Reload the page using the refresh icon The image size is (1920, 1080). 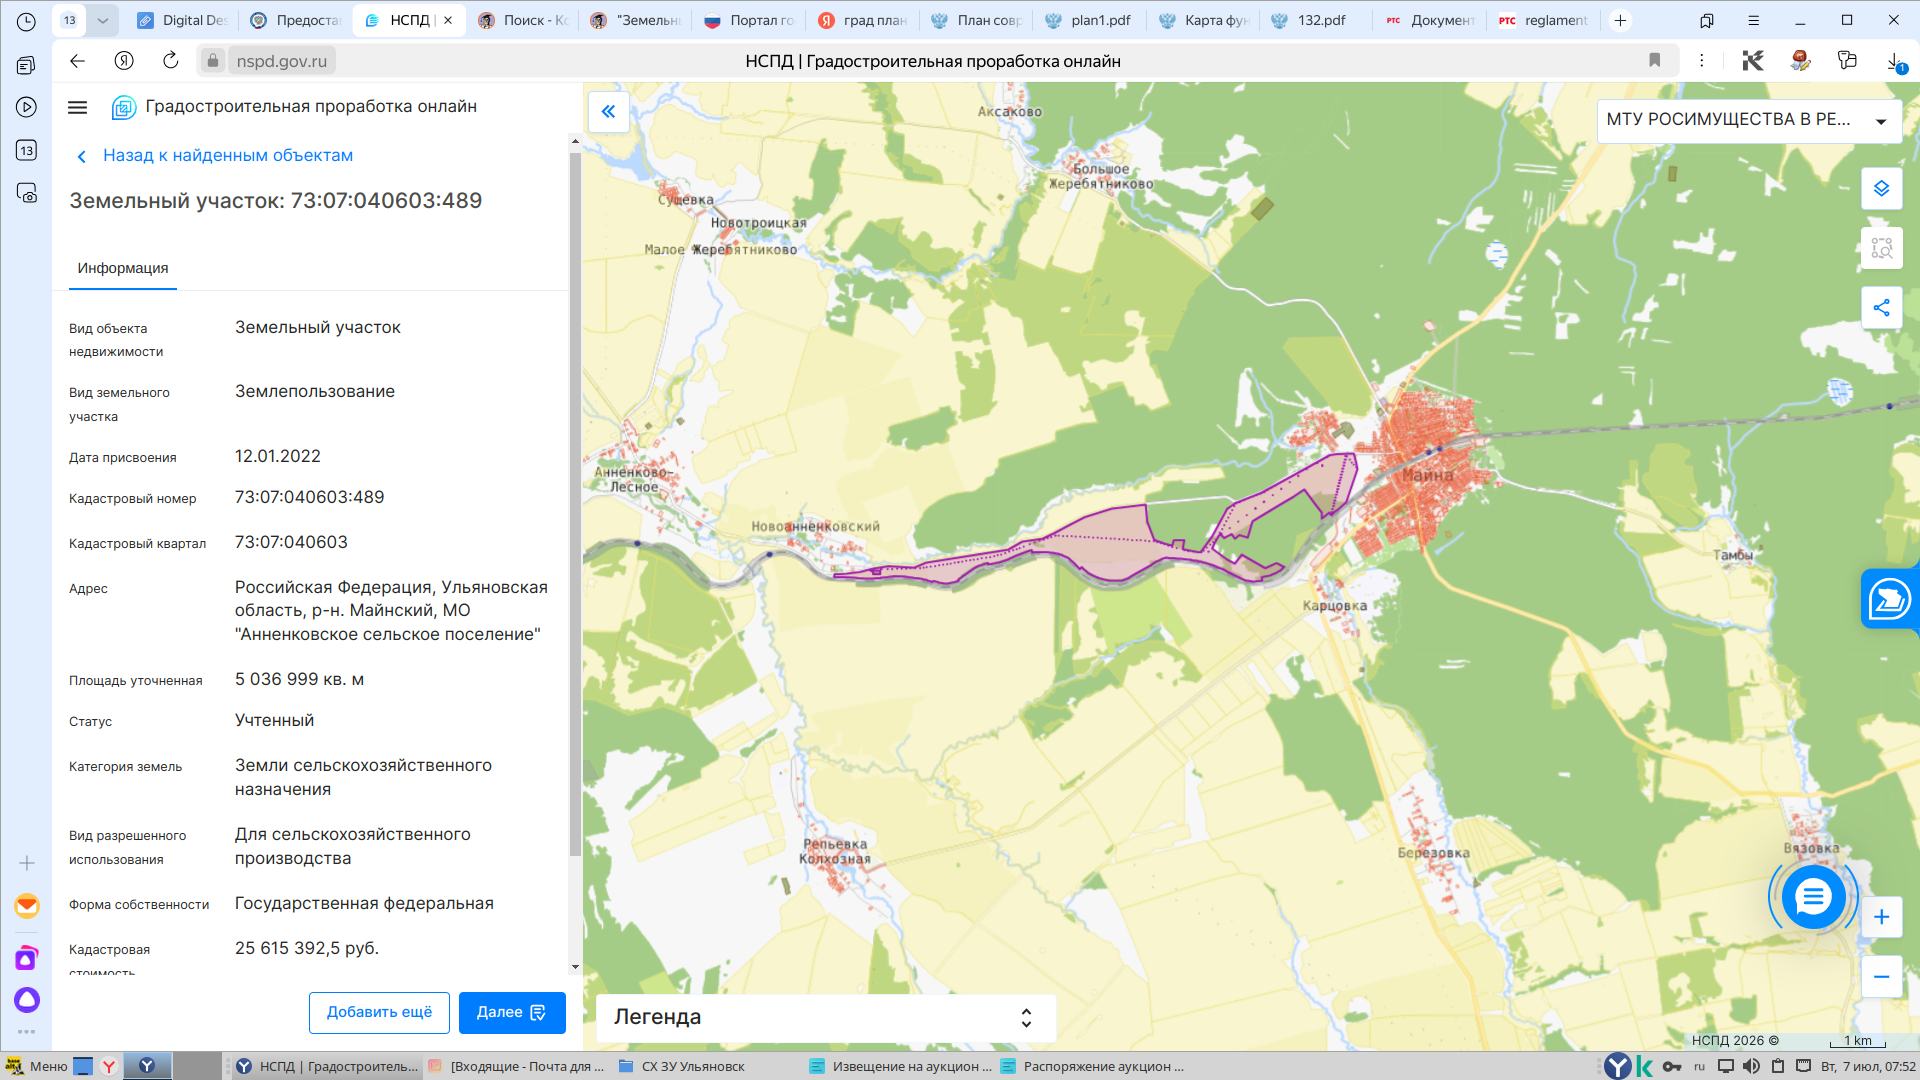click(x=171, y=61)
